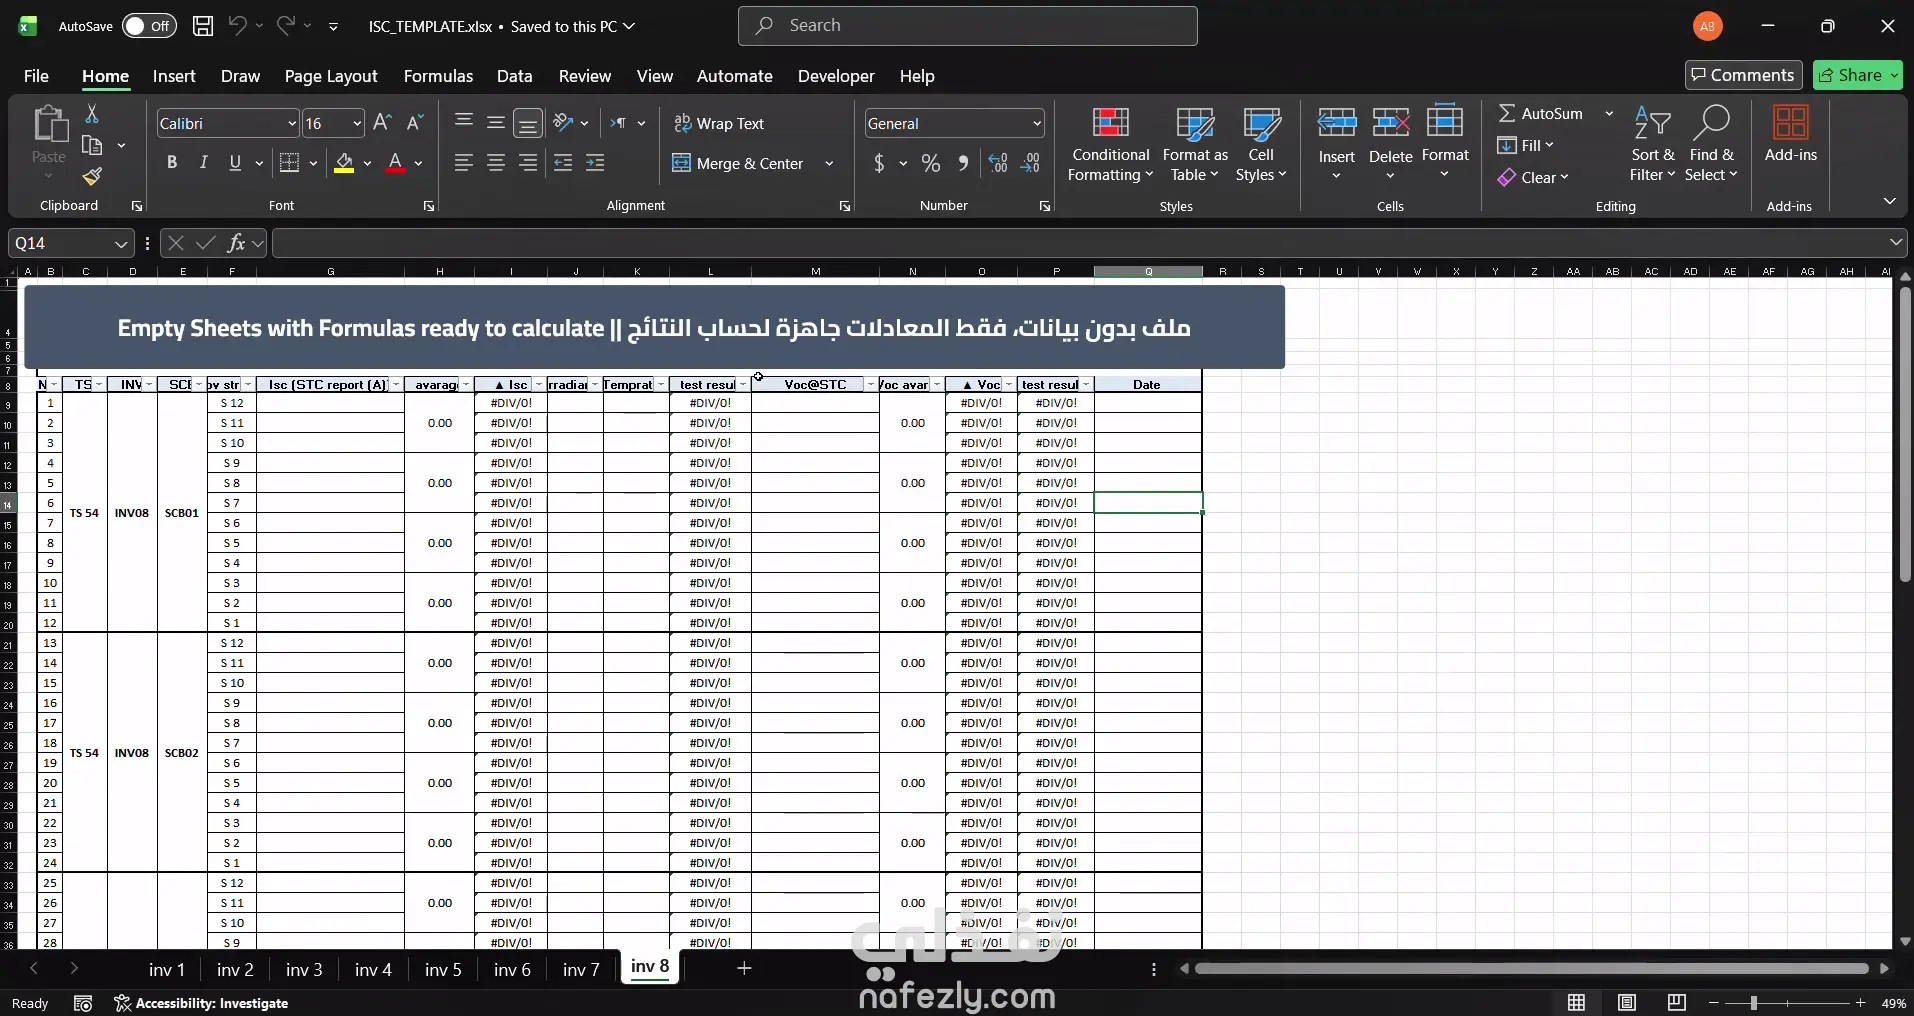Open the Fill dropdown

coord(1526,145)
